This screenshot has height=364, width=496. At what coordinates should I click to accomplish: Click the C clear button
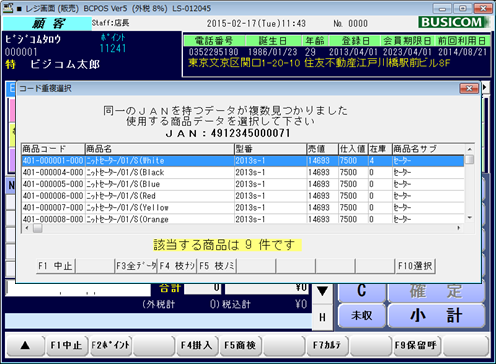pyautogui.click(x=362, y=291)
